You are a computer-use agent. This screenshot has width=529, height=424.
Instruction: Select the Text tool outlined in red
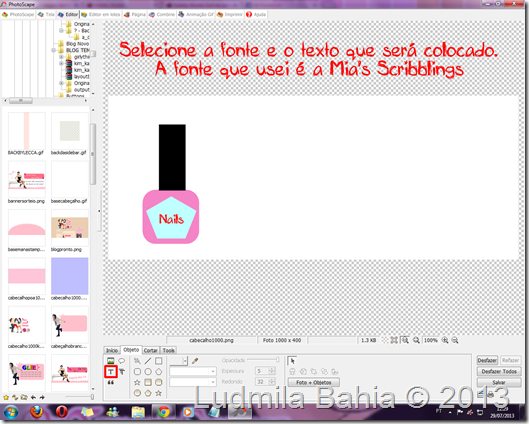111,372
